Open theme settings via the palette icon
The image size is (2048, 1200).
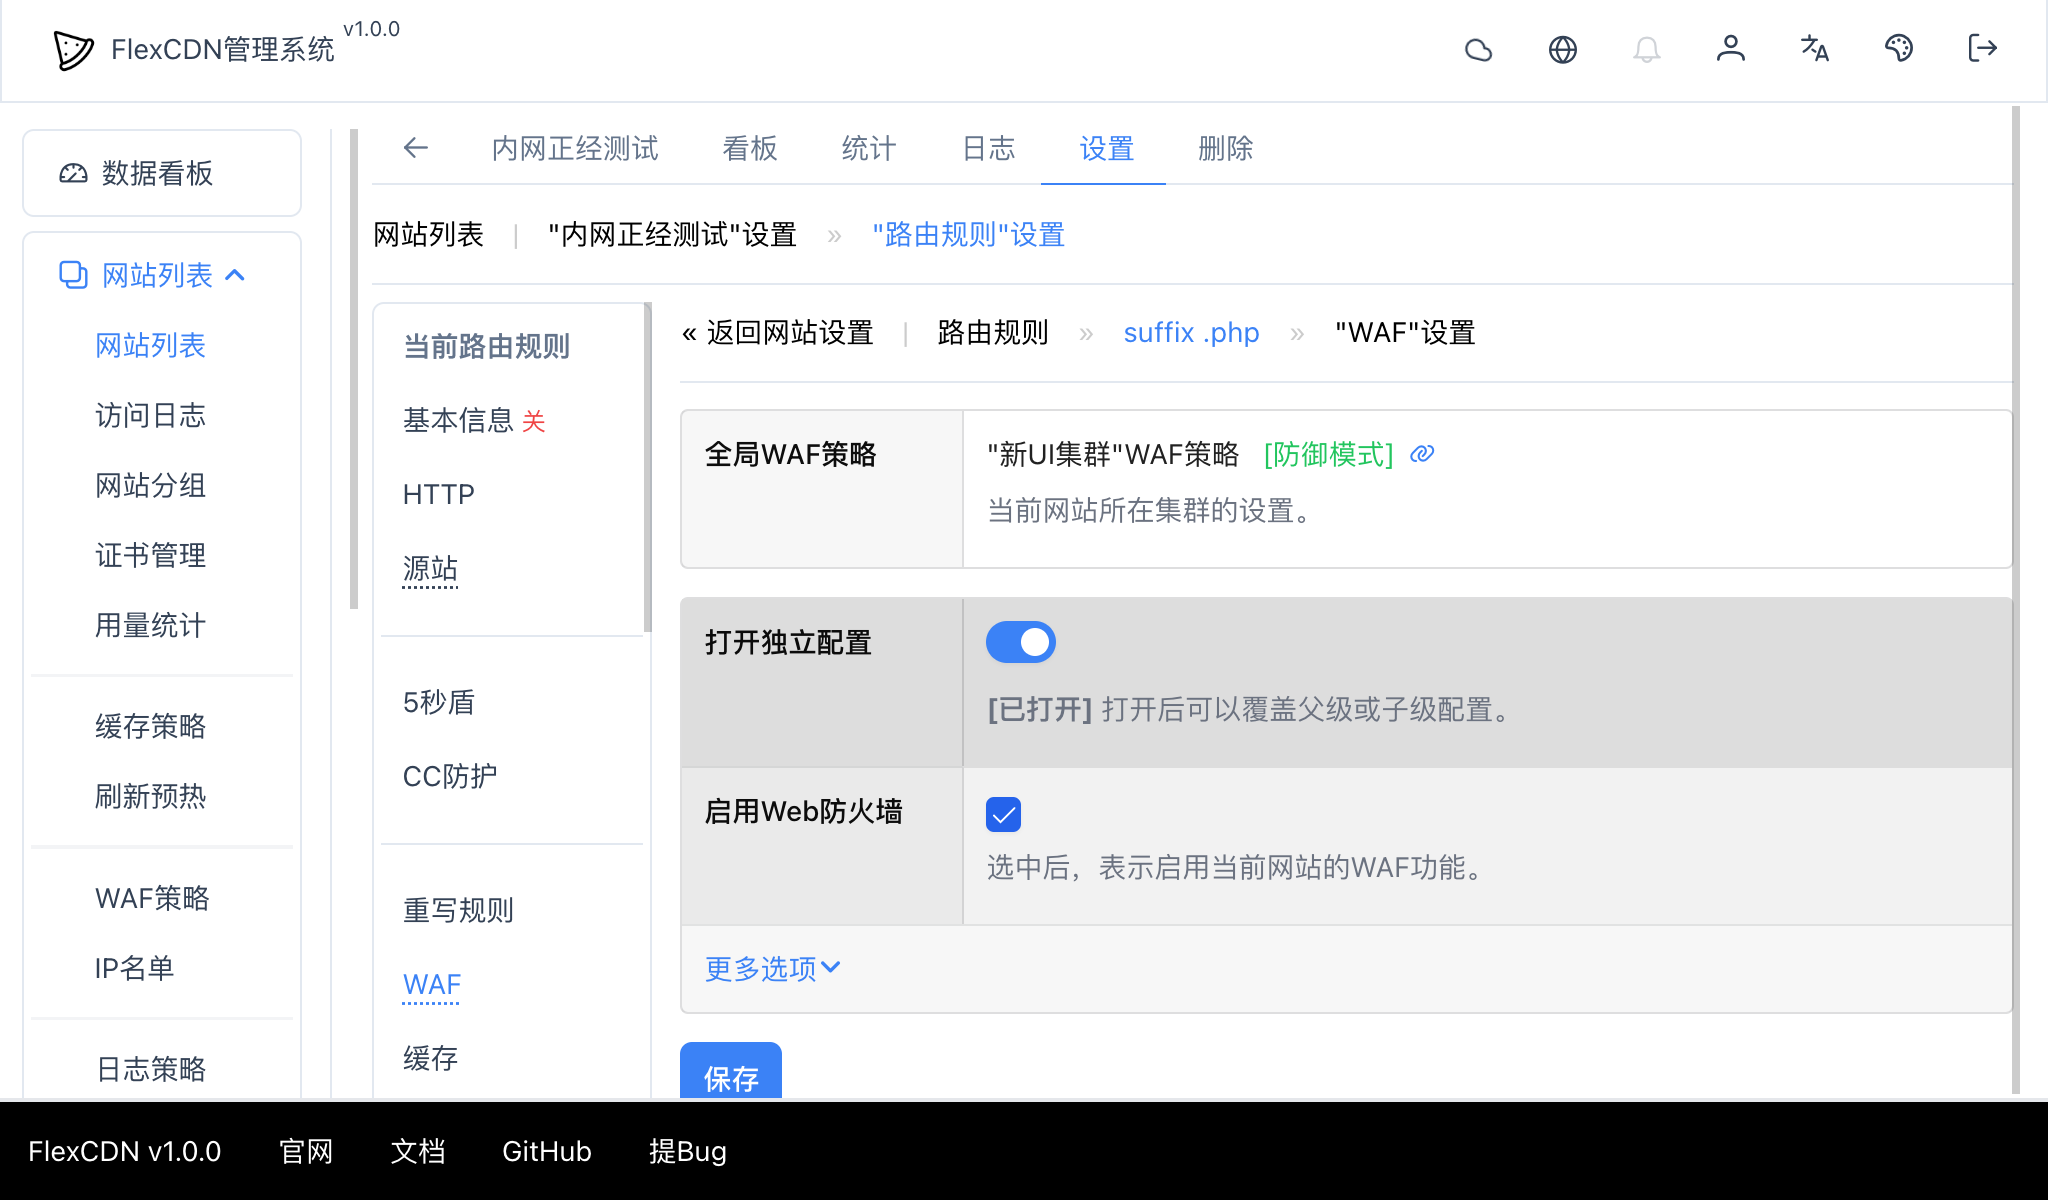[x=1899, y=49]
